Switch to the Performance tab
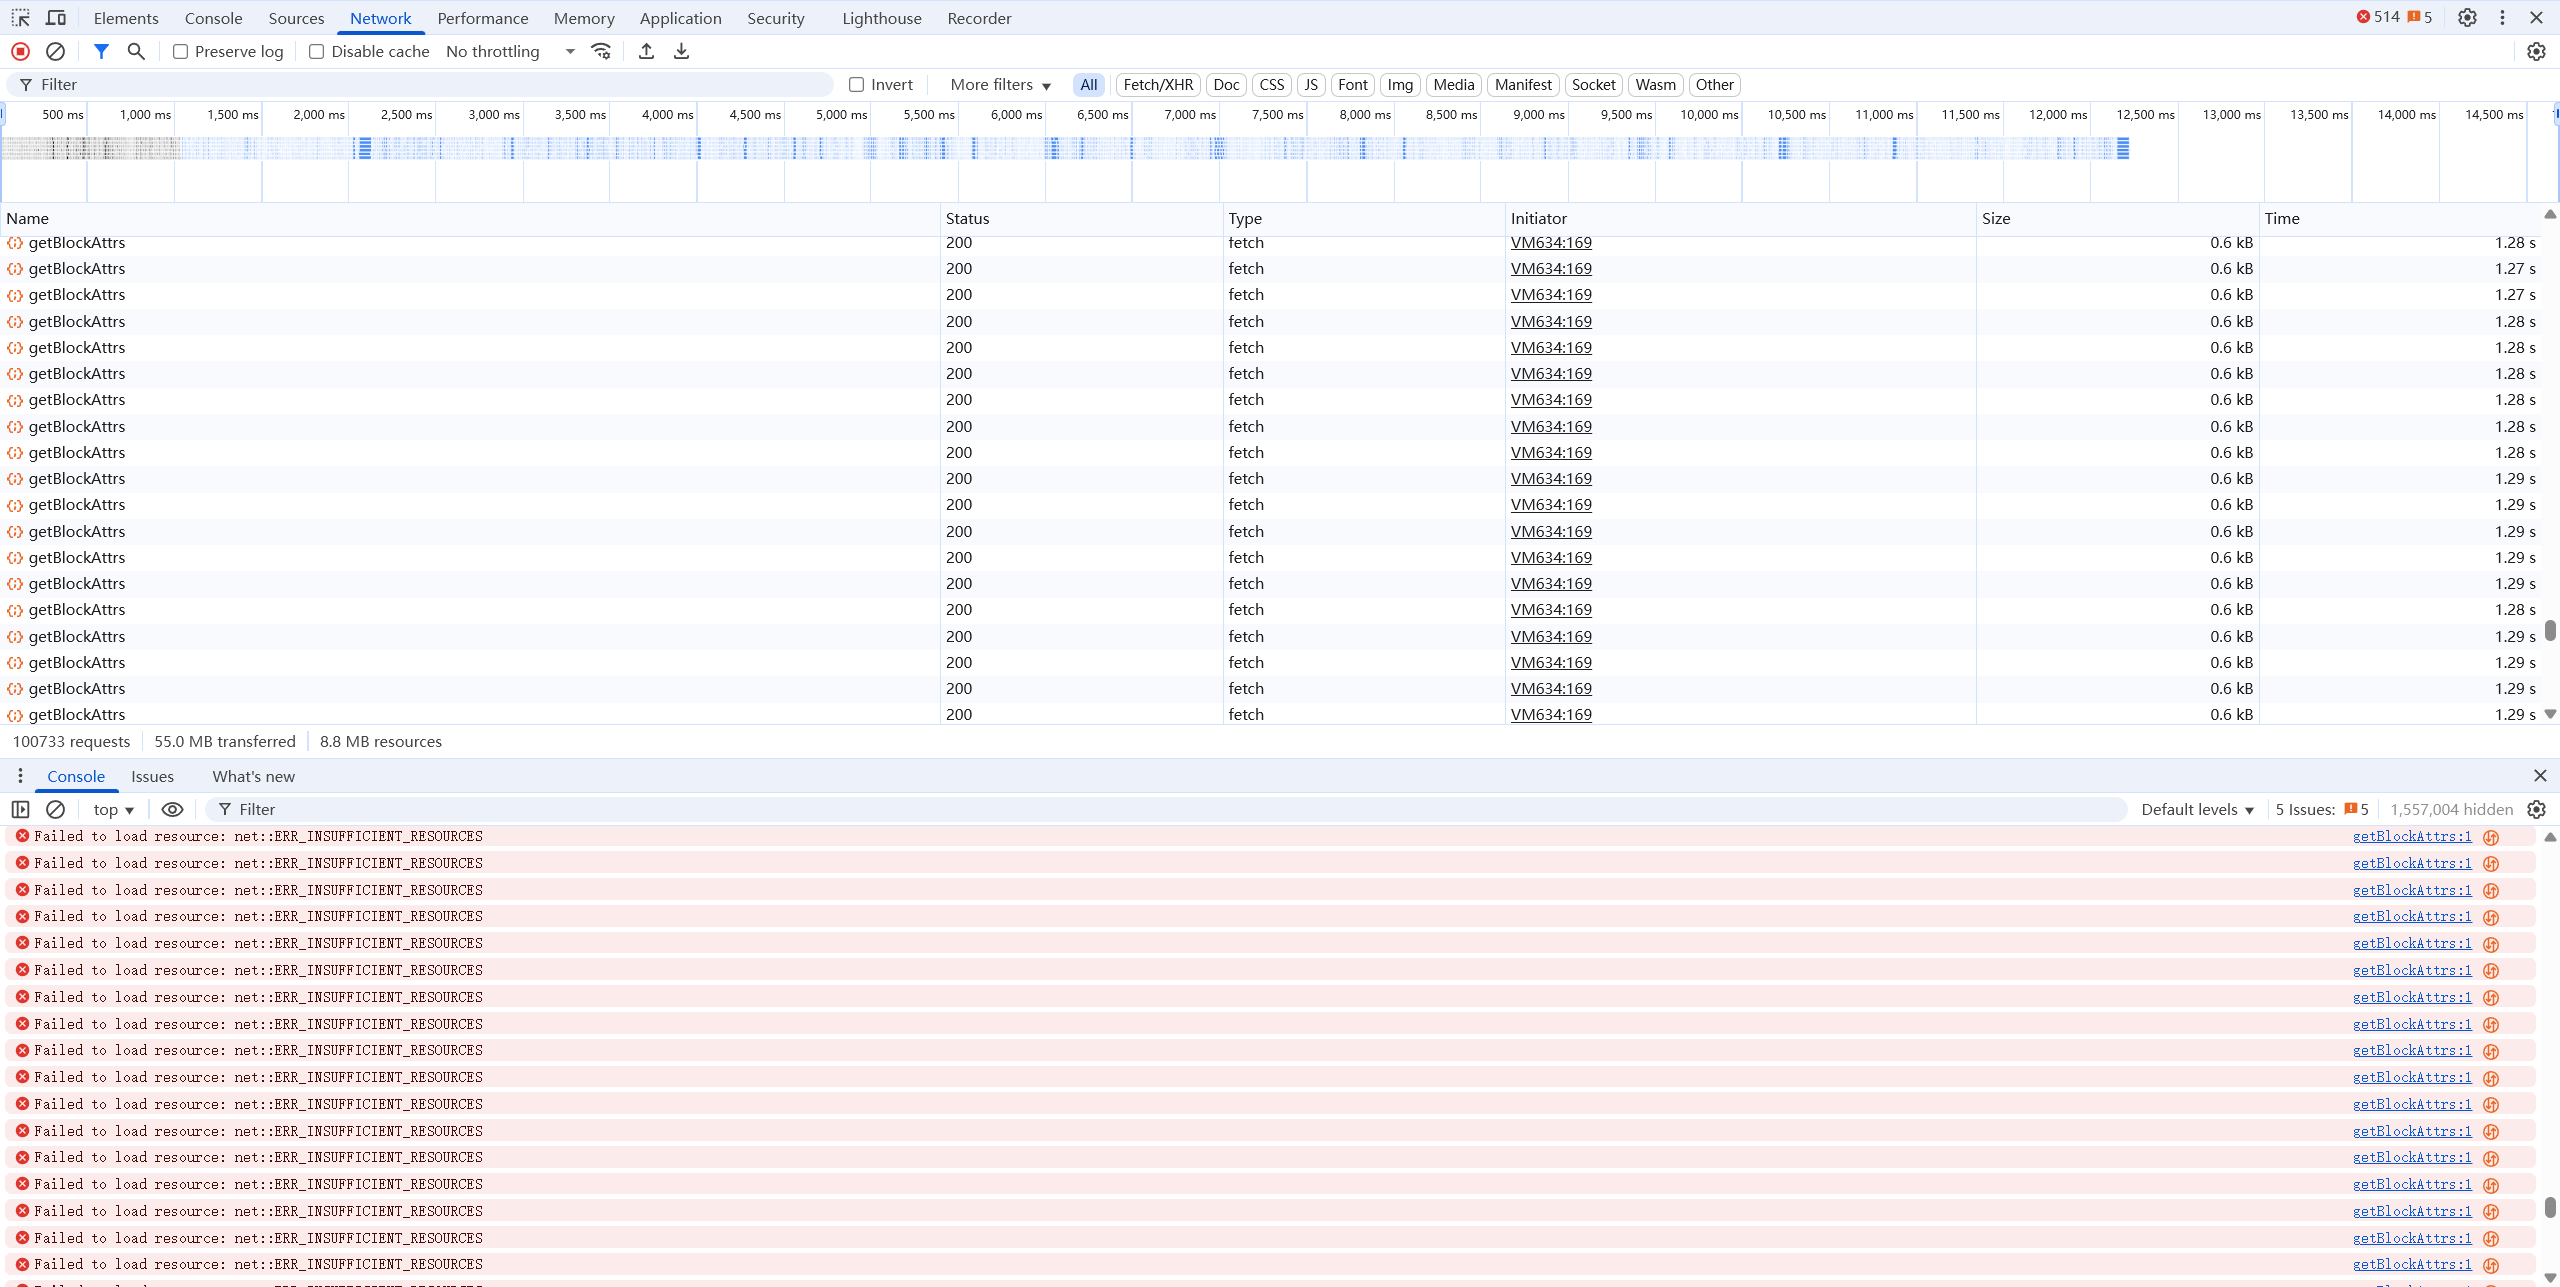2560x1287 pixels. click(482, 18)
